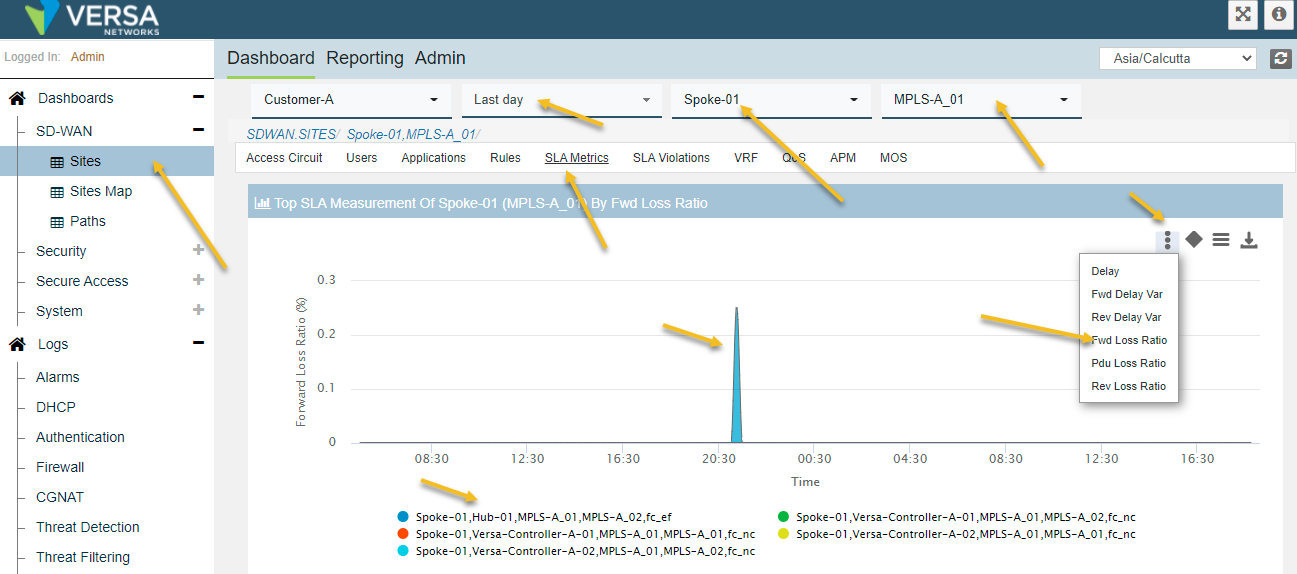1297x574 pixels.
Task: Open the Spoke-01 site dropdown
Action: point(771,100)
